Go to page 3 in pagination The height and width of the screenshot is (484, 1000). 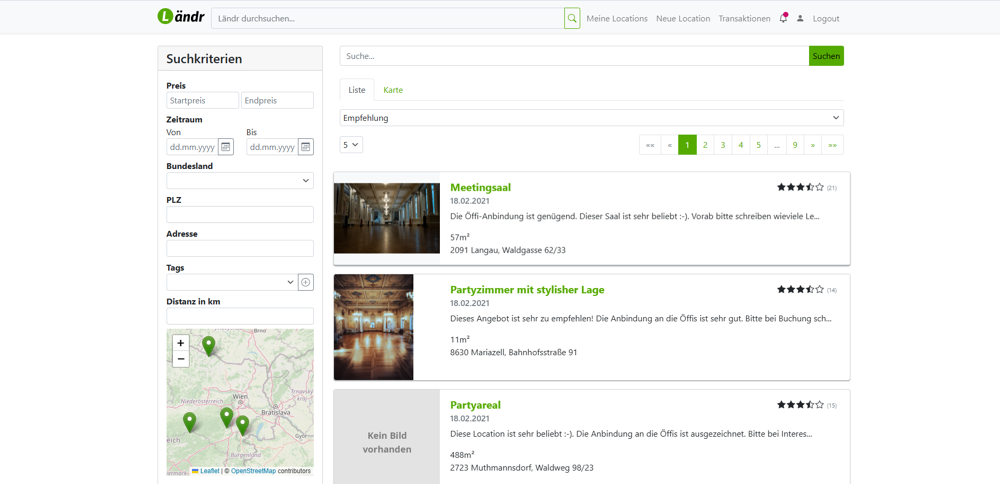723,145
